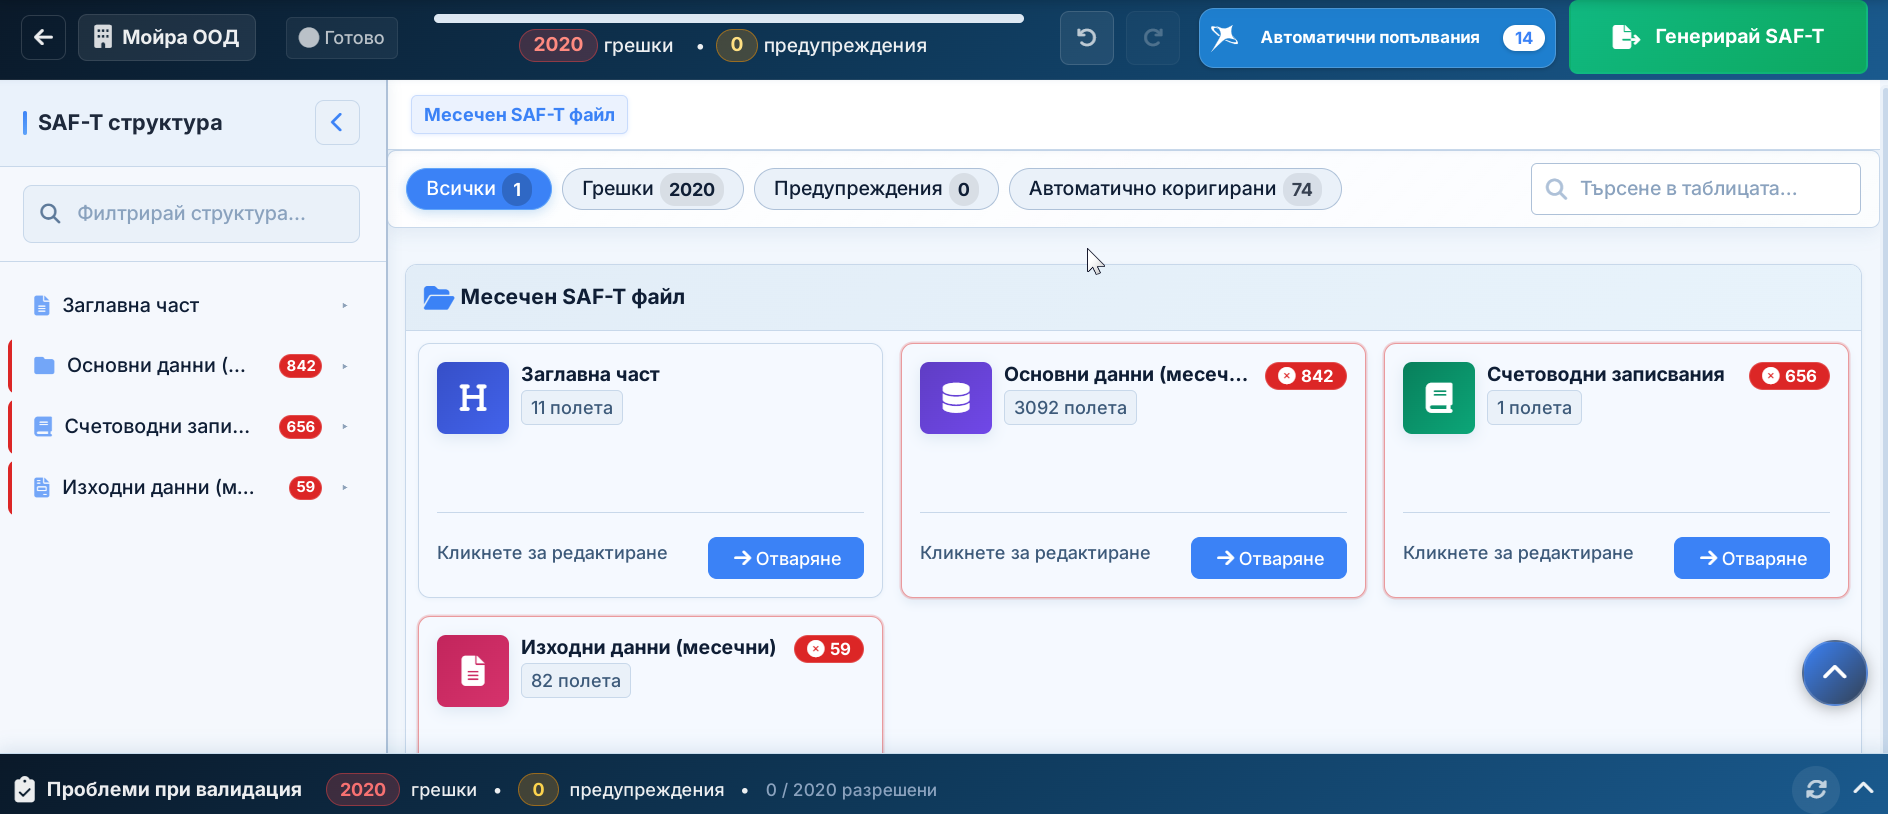Select the Всички filter tab

pyautogui.click(x=478, y=189)
